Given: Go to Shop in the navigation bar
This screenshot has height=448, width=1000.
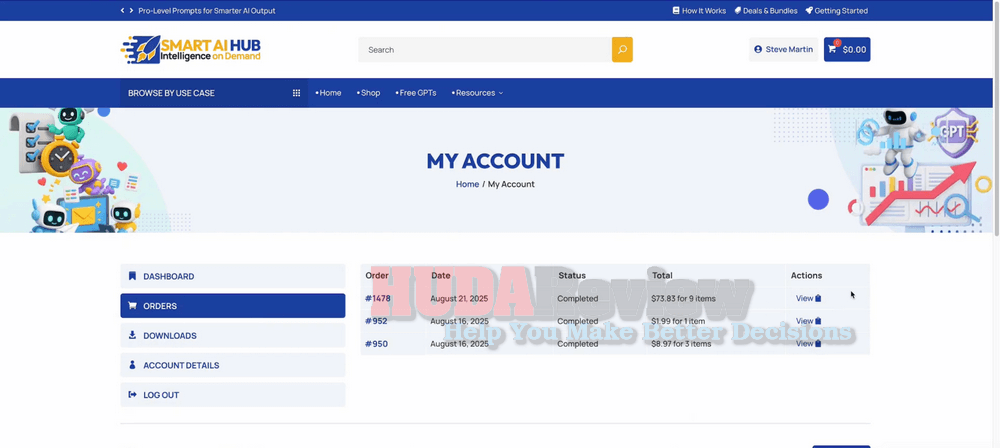Looking at the screenshot, I should click(369, 93).
